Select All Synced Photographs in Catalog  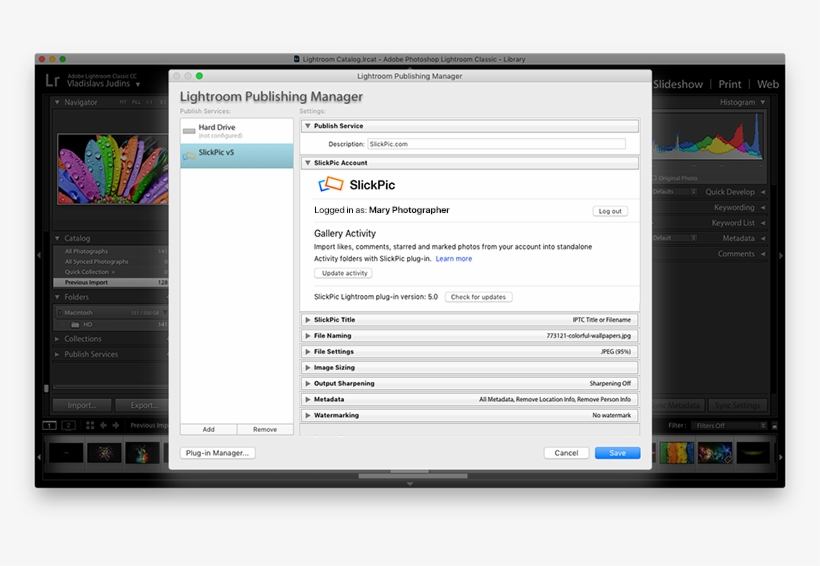pyautogui.click(x=111, y=262)
